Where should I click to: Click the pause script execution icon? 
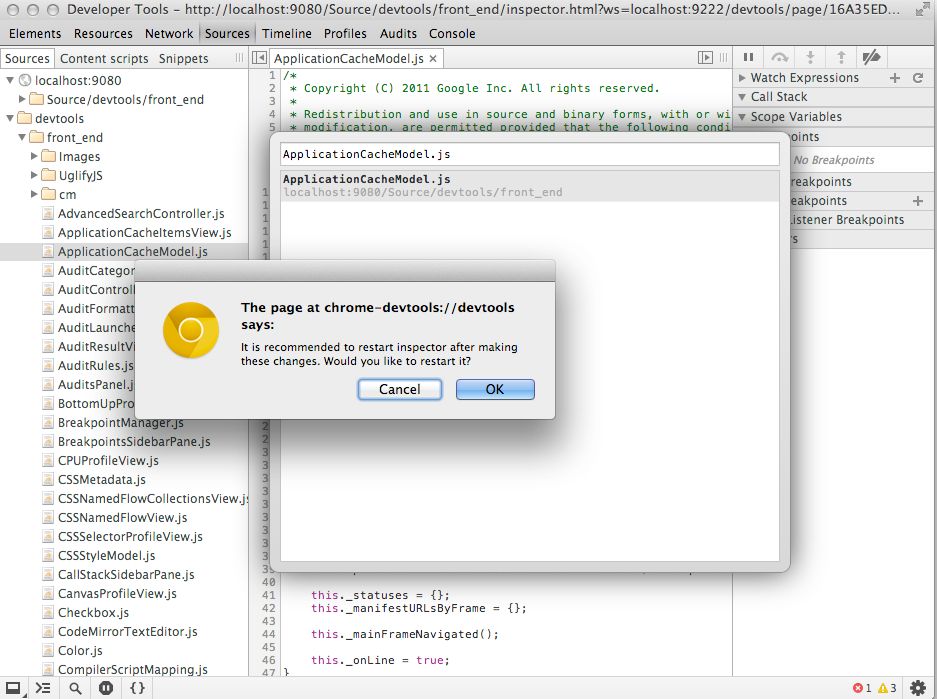tap(748, 57)
